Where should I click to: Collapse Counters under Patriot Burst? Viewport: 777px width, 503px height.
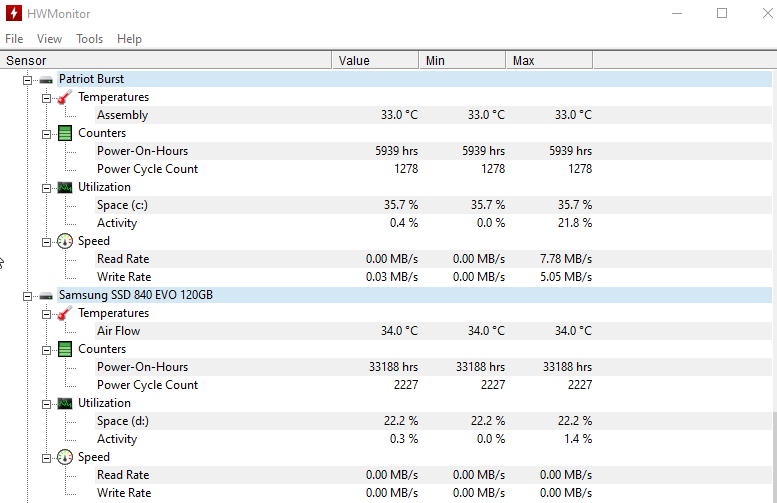tap(47, 134)
